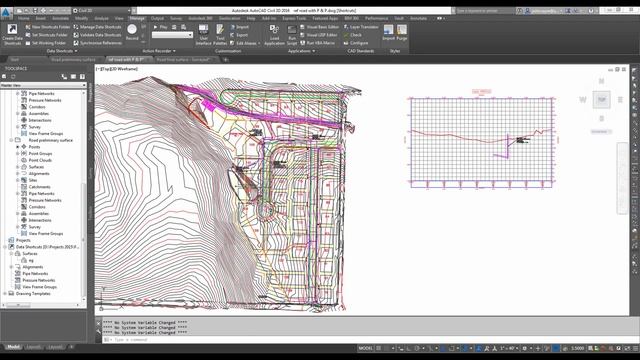Click new drawing plus tab button
The height and width of the screenshot is (360, 640).
tap(225, 60)
